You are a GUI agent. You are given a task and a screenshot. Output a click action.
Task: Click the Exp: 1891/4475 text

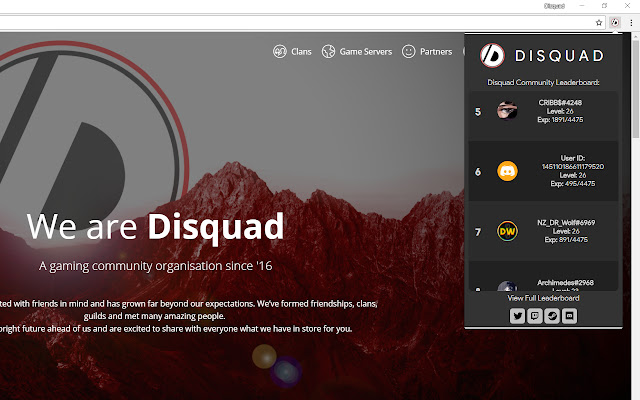560,120
